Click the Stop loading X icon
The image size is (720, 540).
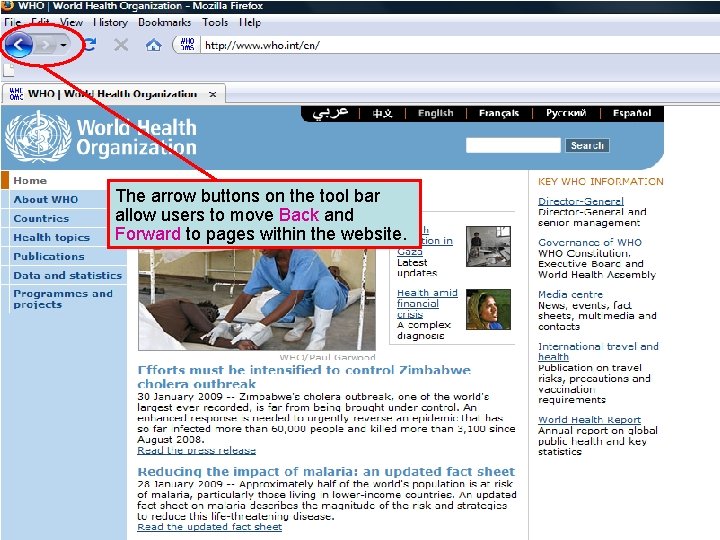[121, 45]
